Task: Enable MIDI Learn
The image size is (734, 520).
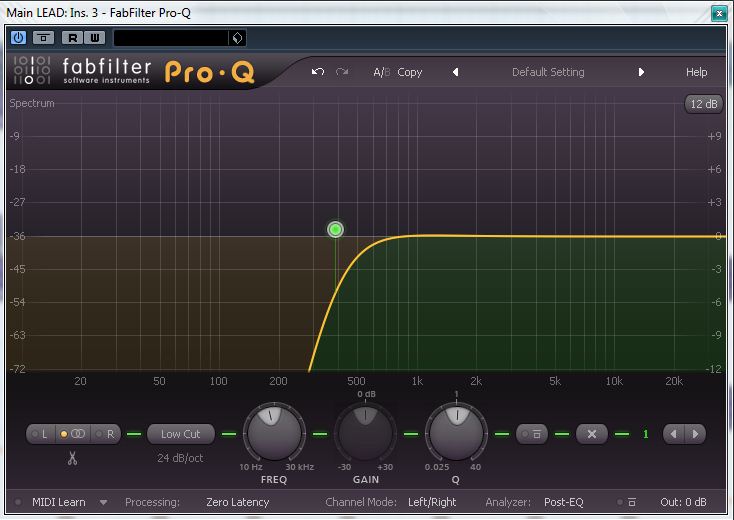Action: click(59, 502)
